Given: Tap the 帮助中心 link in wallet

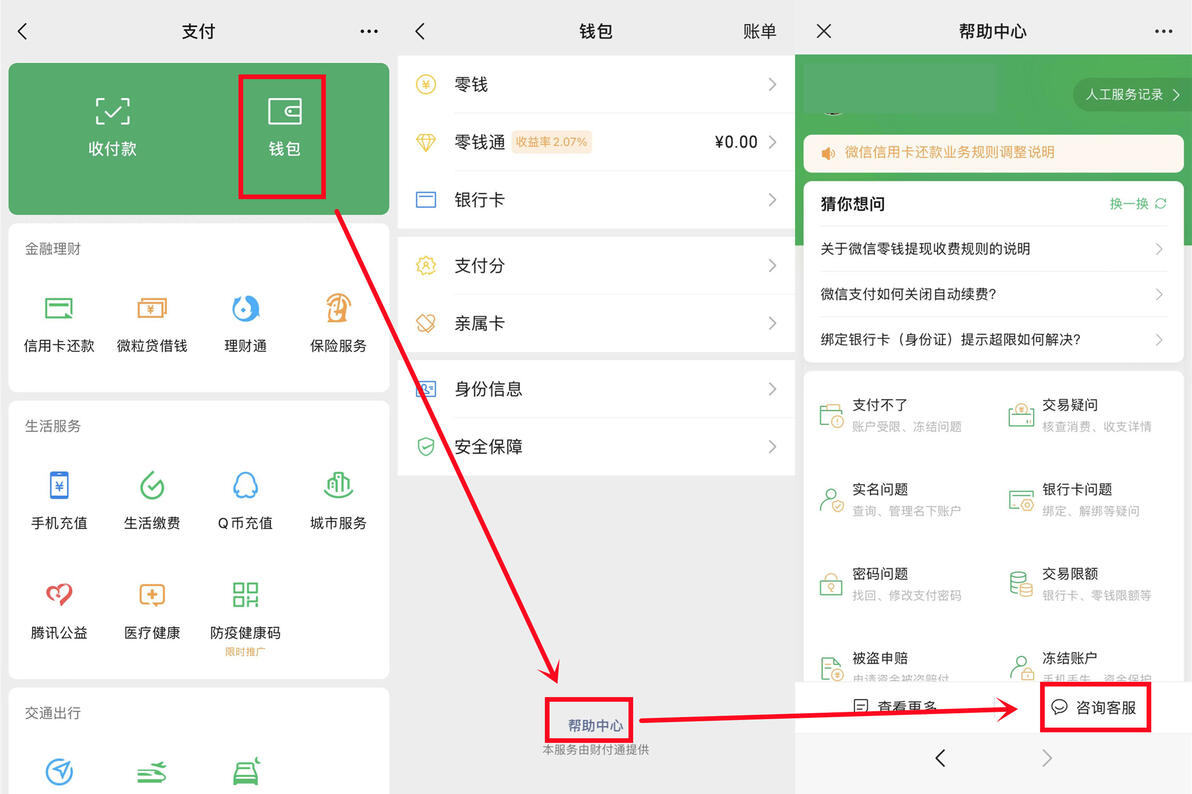Looking at the screenshot, I should click(595, 726).
